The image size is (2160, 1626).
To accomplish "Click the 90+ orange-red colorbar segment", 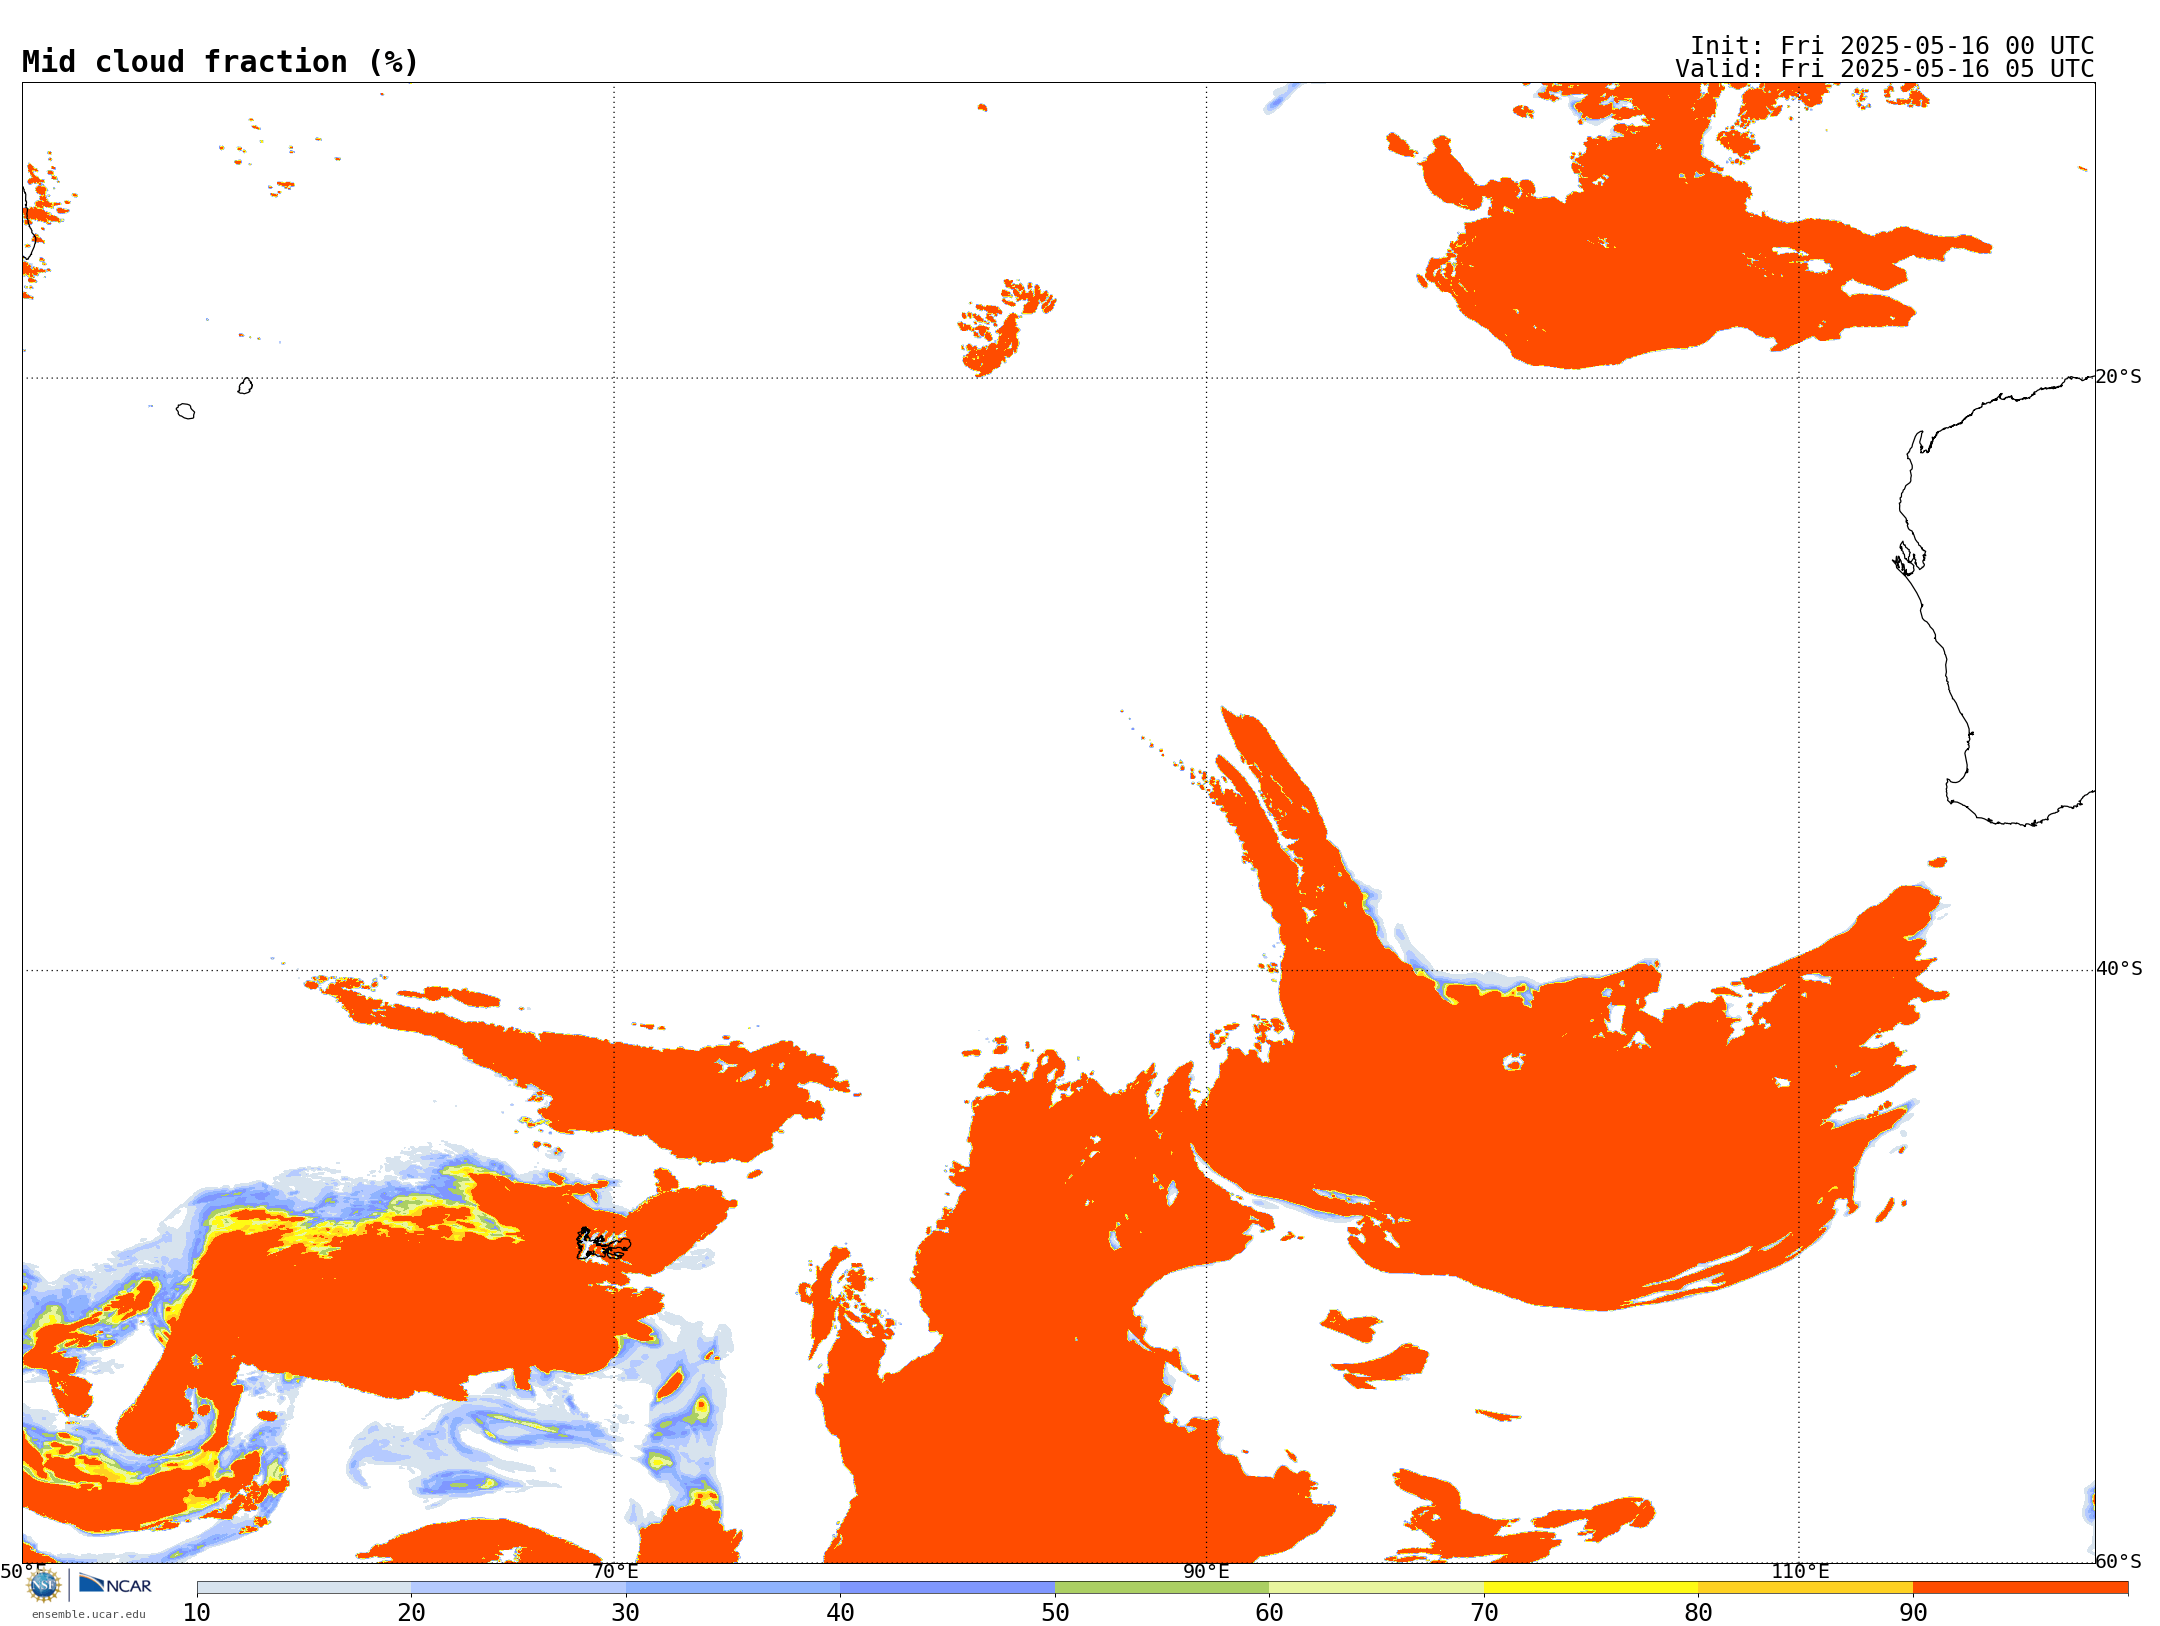I will [x=2020, y=1588].
